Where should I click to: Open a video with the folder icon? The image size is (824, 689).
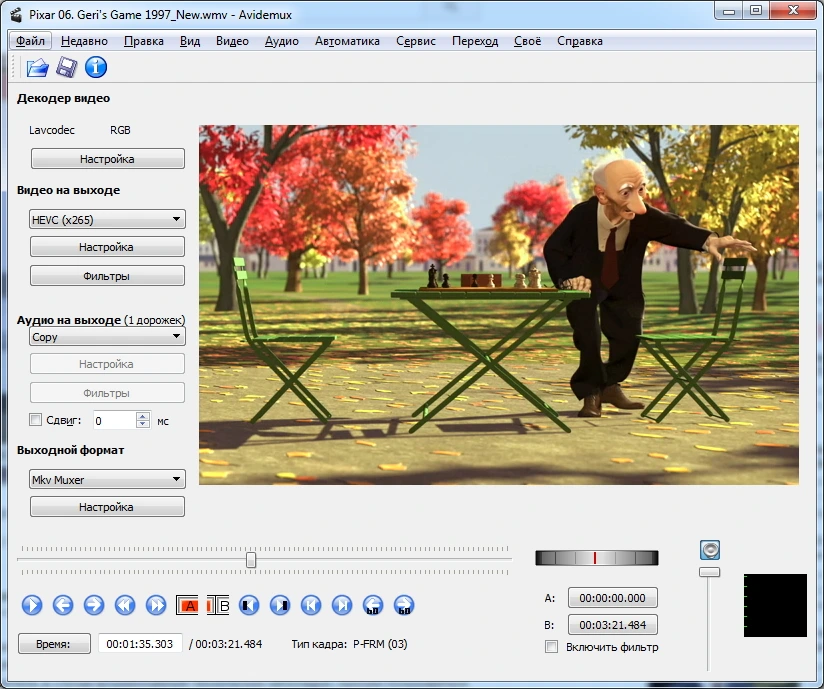click(37, 67)
